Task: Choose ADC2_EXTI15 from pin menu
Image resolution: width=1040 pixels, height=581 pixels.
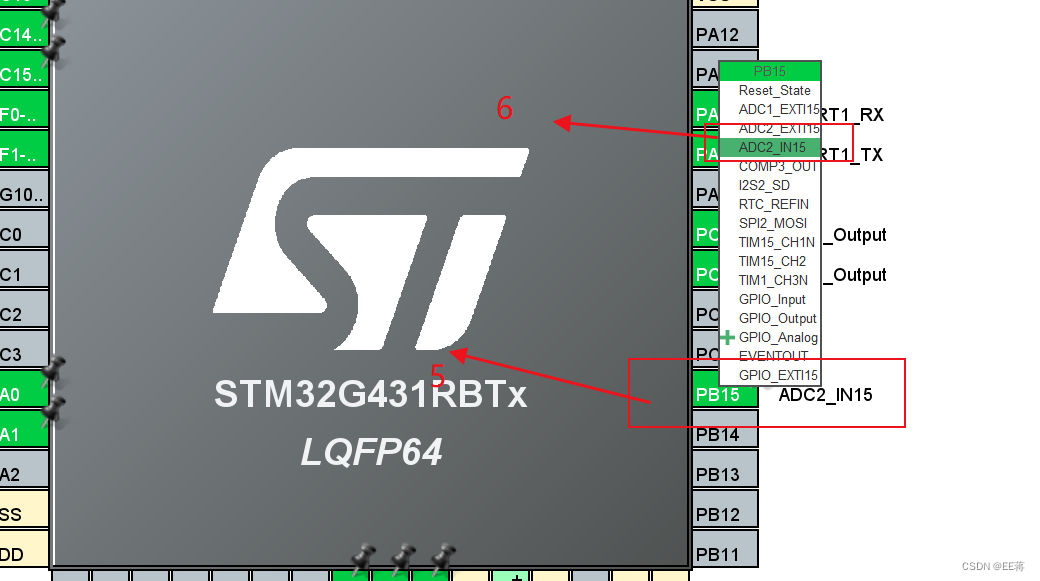Action: [x=779, y=128]
